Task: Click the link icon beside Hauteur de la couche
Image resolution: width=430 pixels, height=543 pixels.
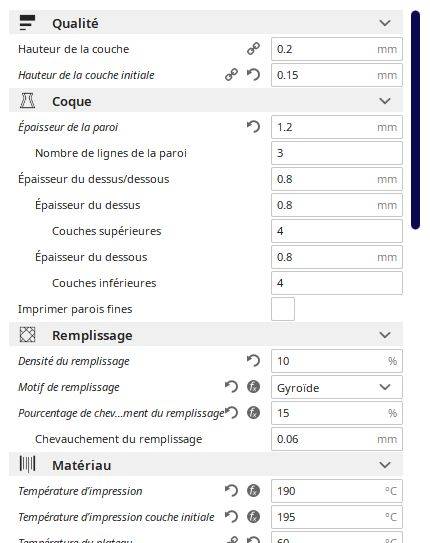Action: click(x=253, y=49)
